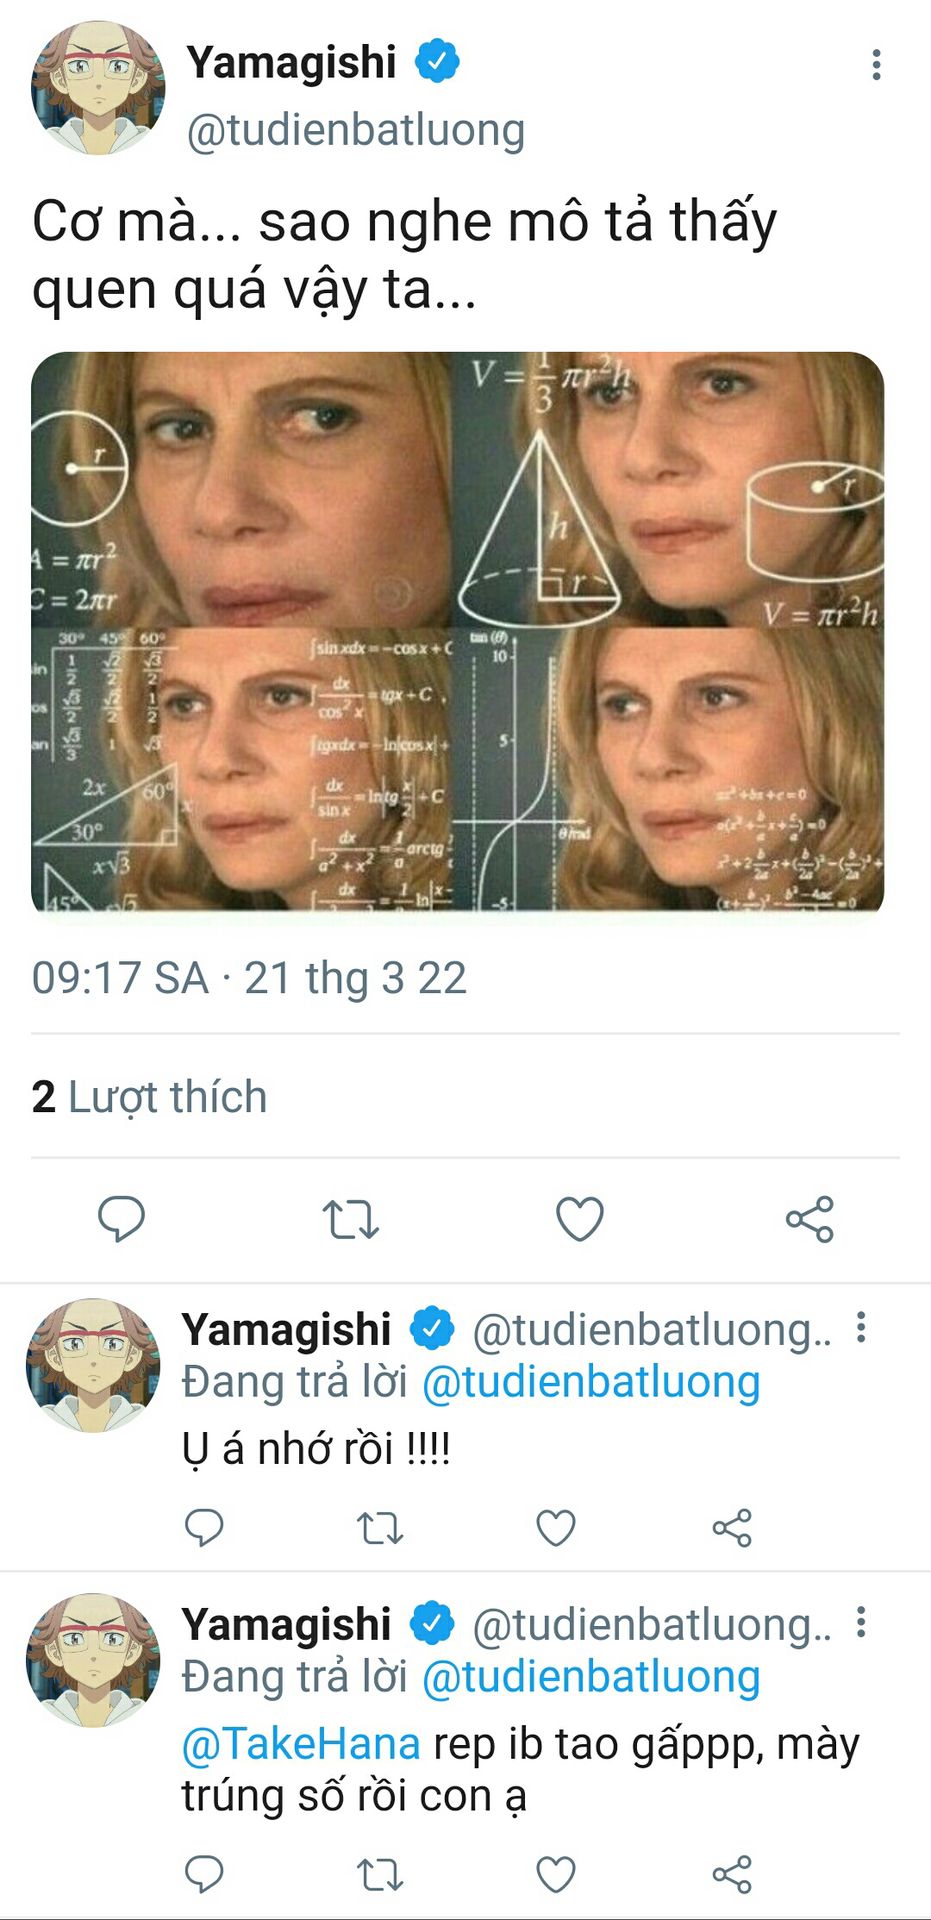The height and width of the screenshot is (1920, 931).
Task: Share the @TakeHana mention tweet
Action: point(732,1875)
